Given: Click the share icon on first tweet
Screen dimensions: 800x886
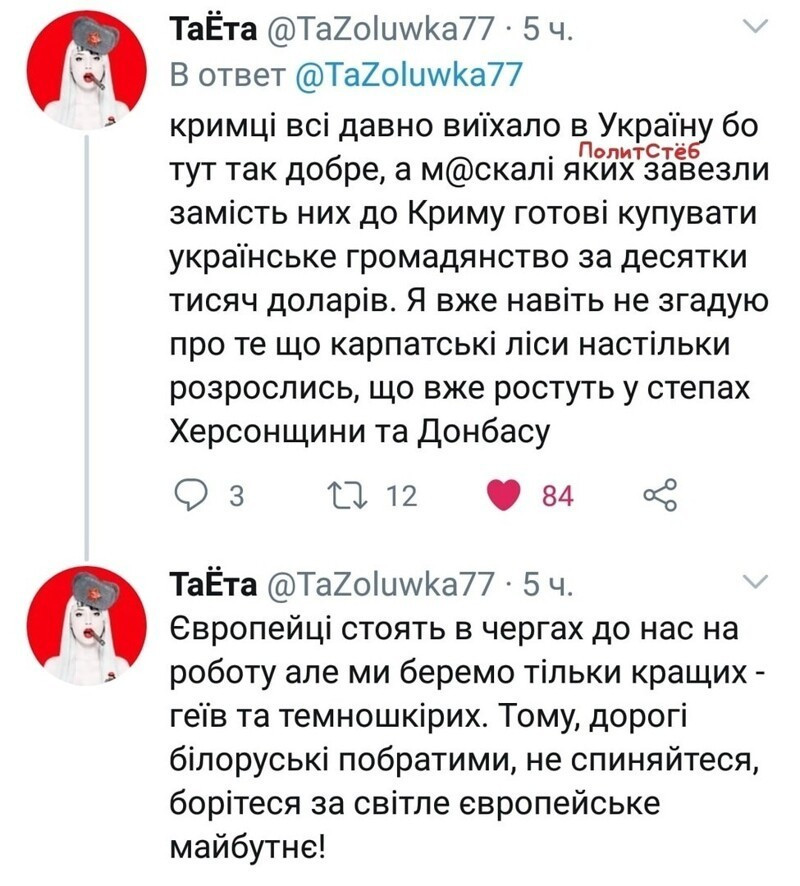Looking at the screenshot, I should click(660, 495).
